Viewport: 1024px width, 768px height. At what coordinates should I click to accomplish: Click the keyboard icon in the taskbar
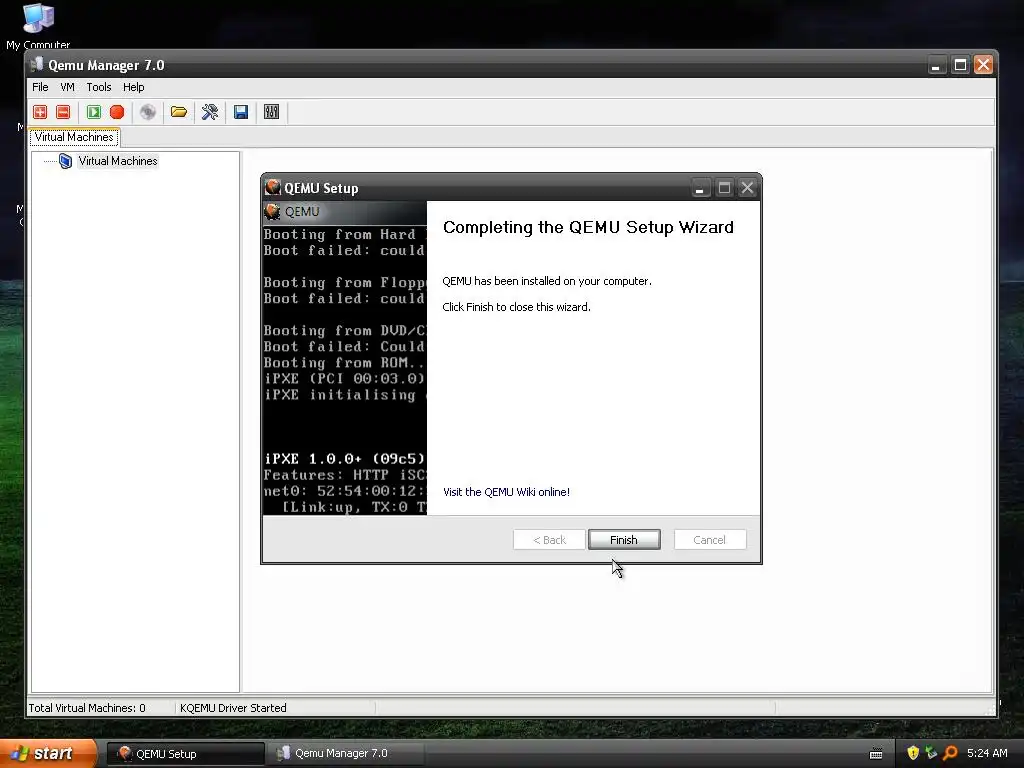(876, 754)
